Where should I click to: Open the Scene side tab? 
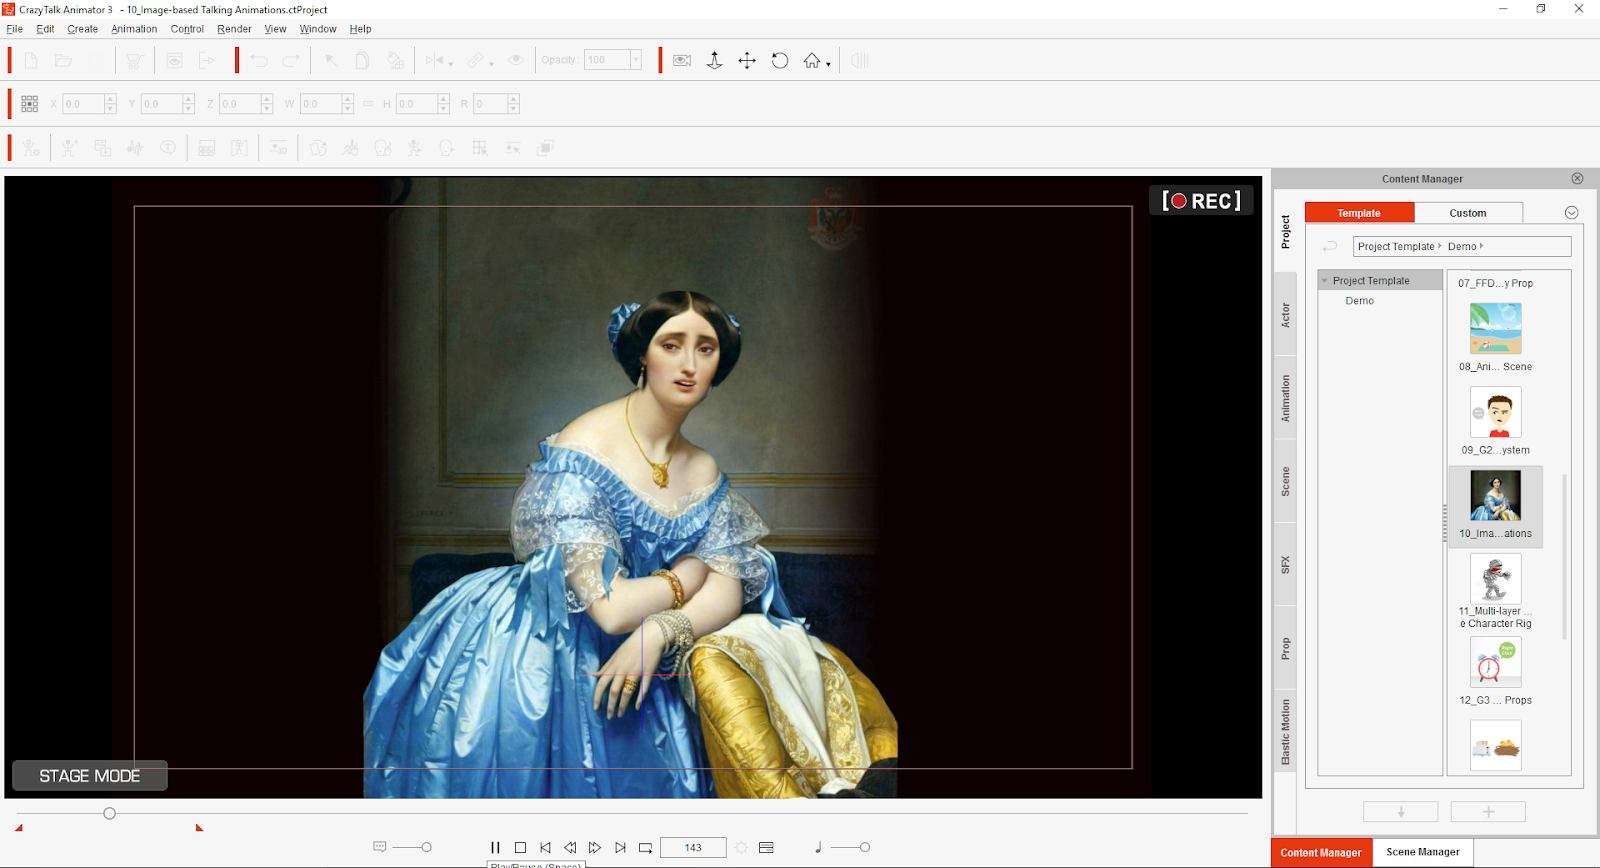(1286, 481)
